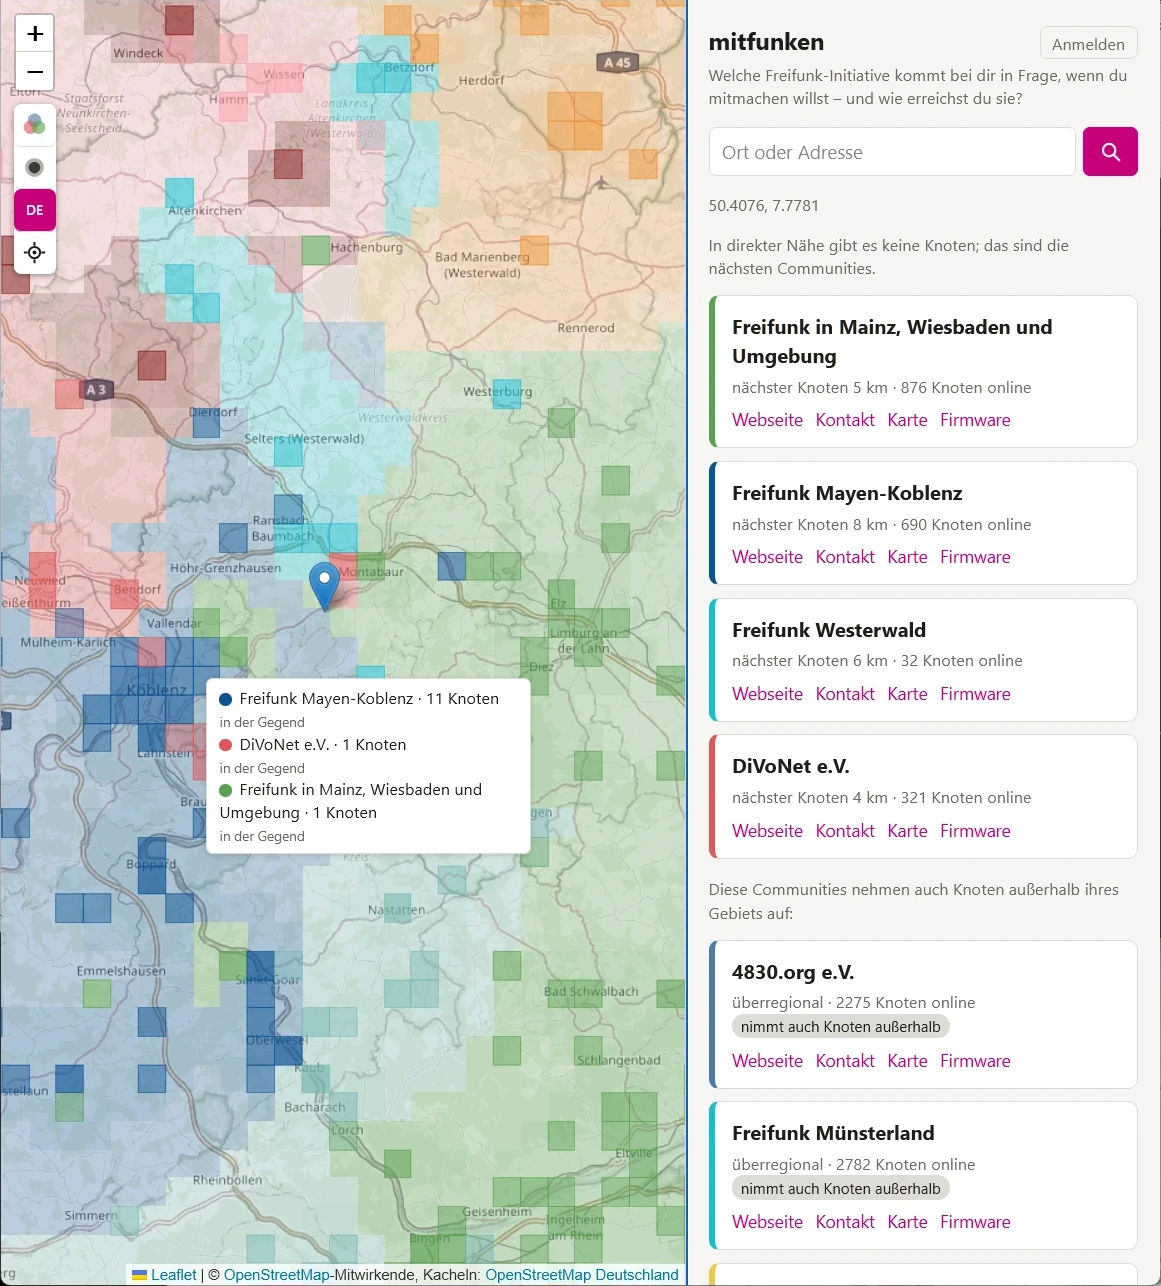This screenshot has height=1286, width=1161.
Task: Click the magenta search magnifier button
Action: [x=1110, y=152]
